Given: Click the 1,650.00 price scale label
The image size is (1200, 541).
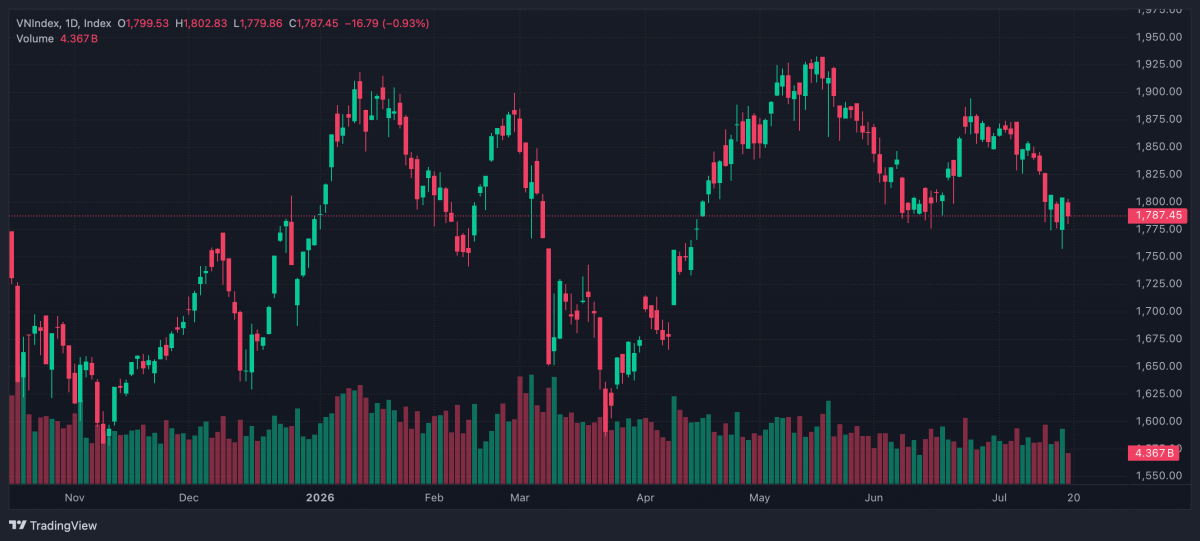Looking at the screenshot, I should tap(1159, 366).
